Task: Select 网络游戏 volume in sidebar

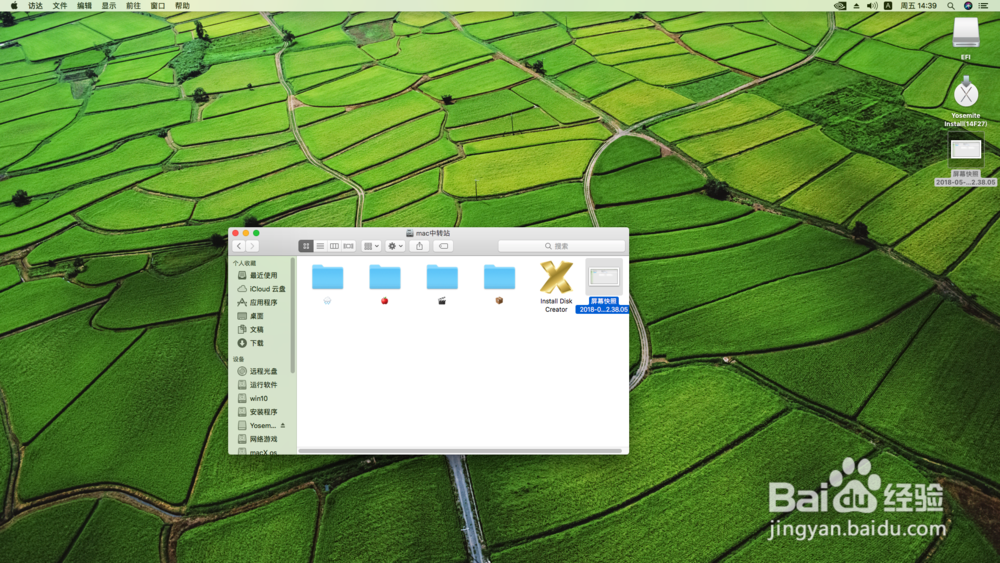Action: pos(263,439)
